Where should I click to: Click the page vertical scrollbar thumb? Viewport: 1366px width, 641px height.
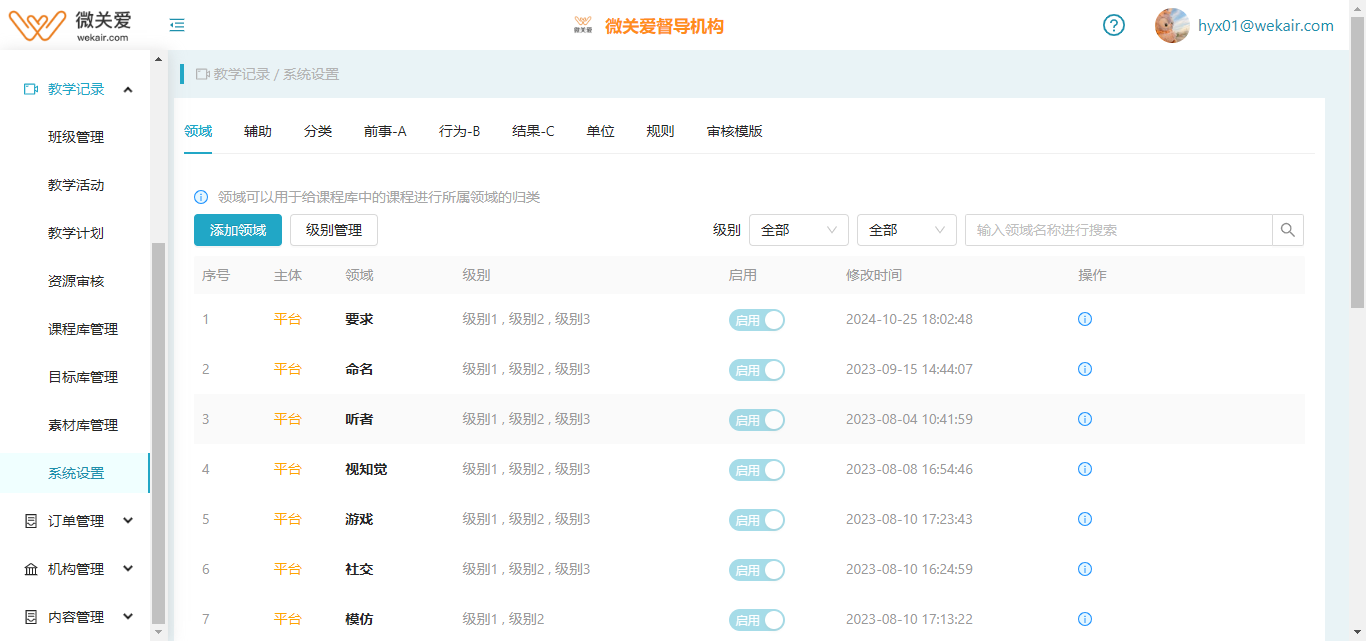pos(1357,162)
